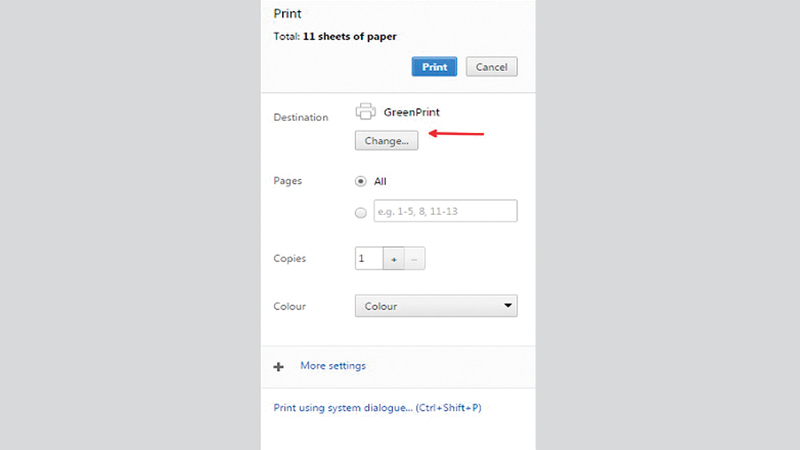Increase copies with the plus stepper
Image resolution: width=800 pixels, height=450 pixels.
393,259
